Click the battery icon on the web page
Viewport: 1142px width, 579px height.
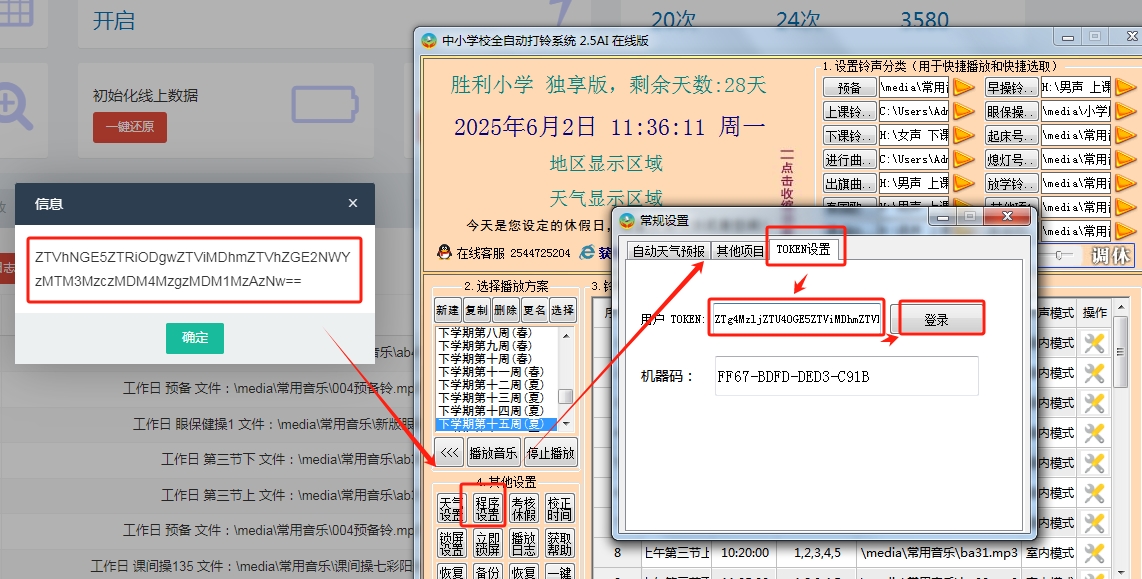pyautogui.click(x=325, y=105)
